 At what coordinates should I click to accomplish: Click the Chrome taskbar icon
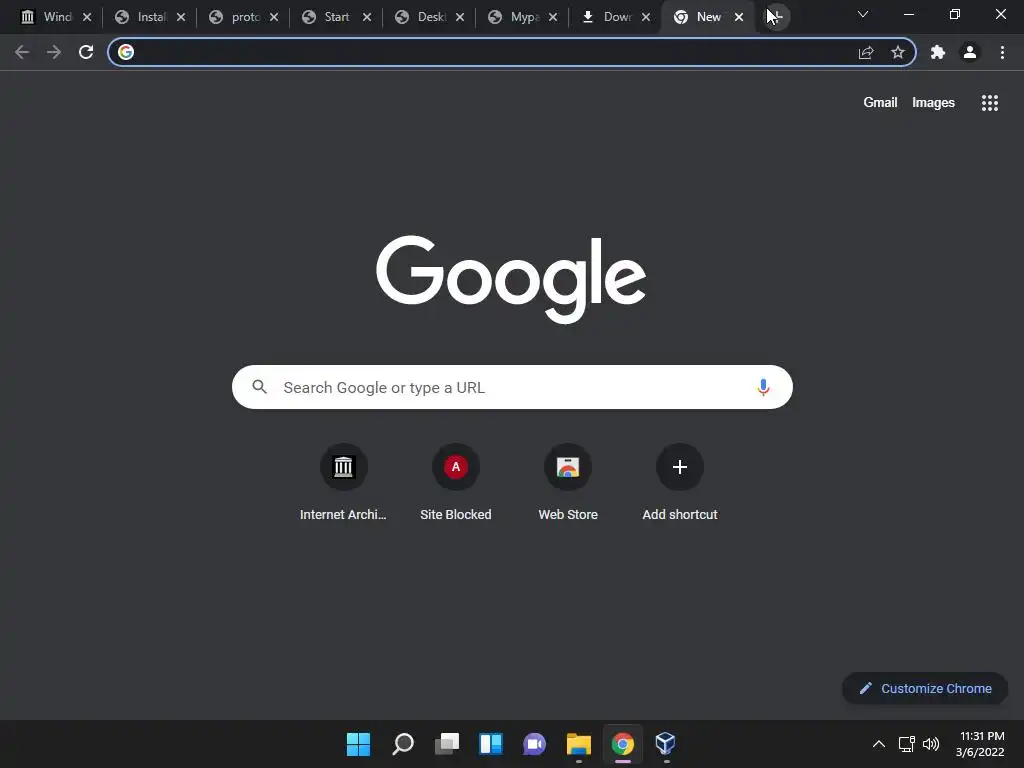623,744
